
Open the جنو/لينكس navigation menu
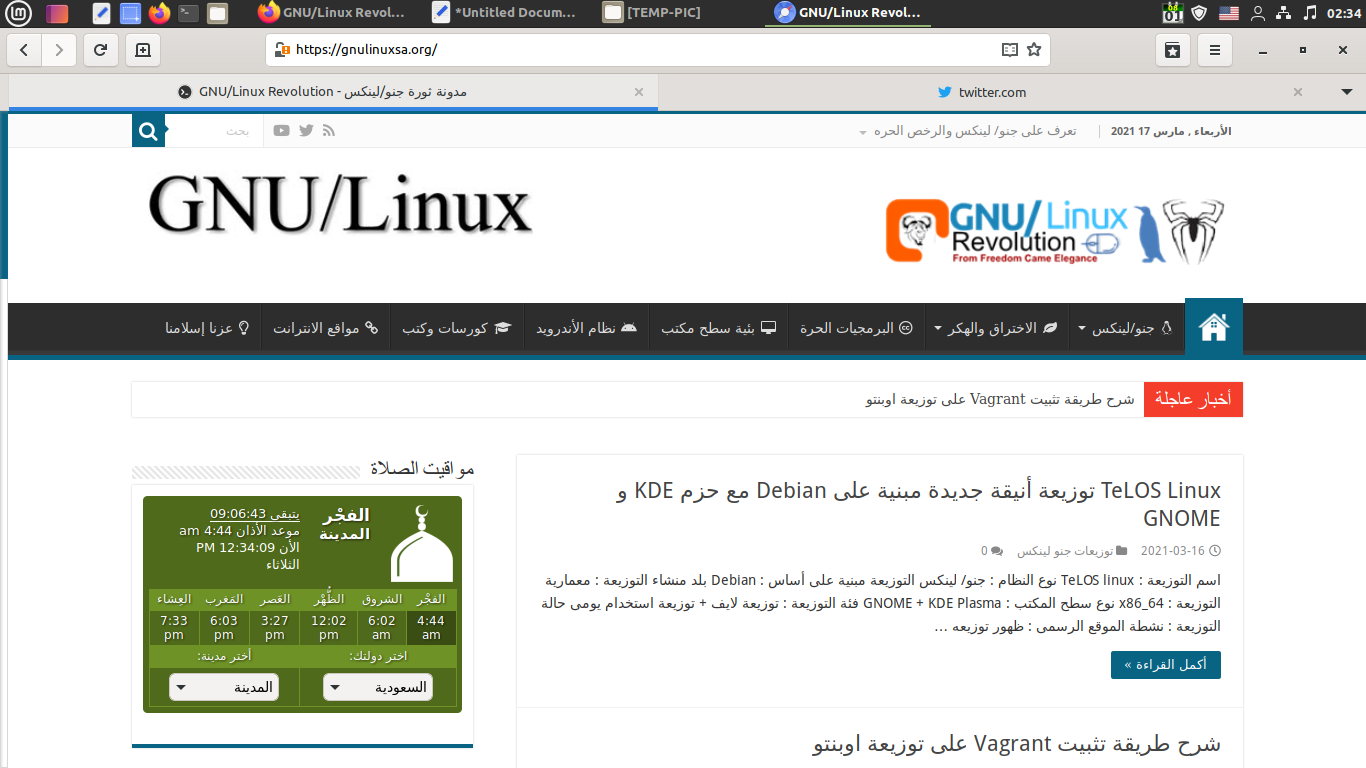(1125, 328)
